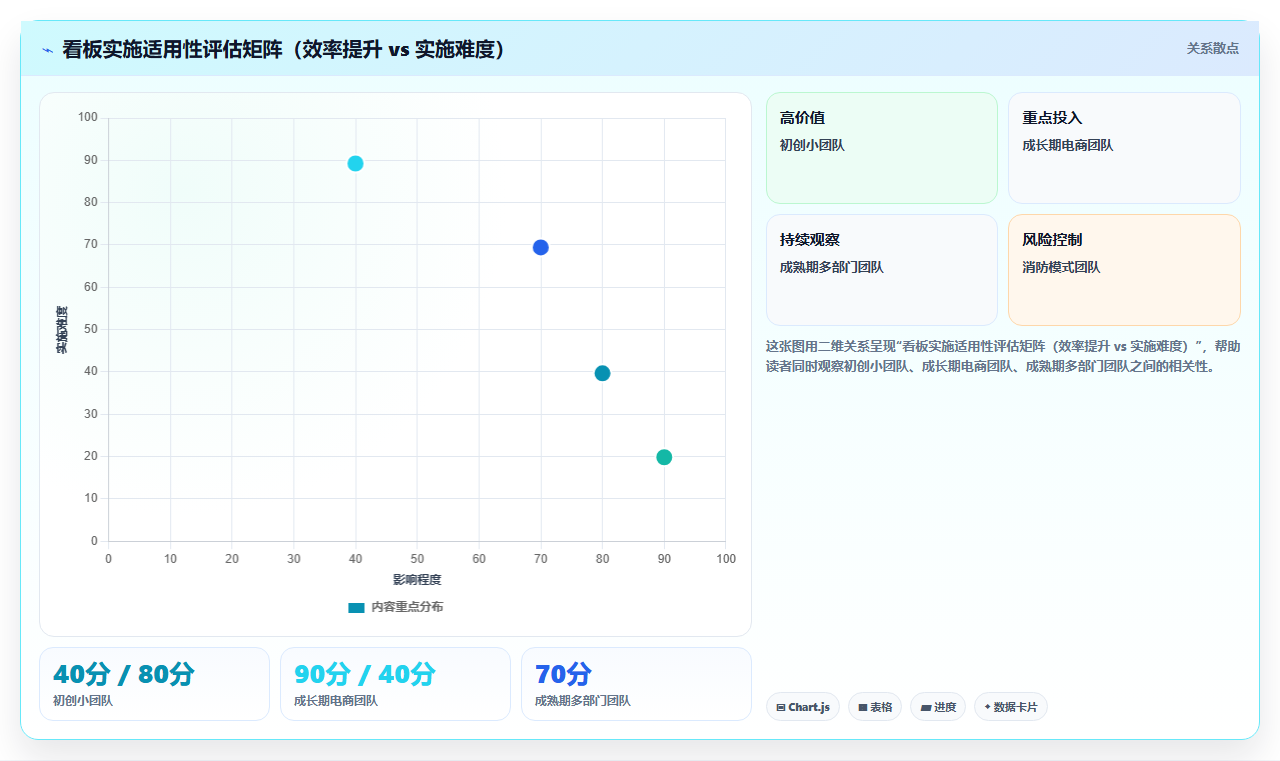This screenshot has height=761, width=1280.
Task: Click the 实施难度 y-axis title
Action: coord(62,329)
